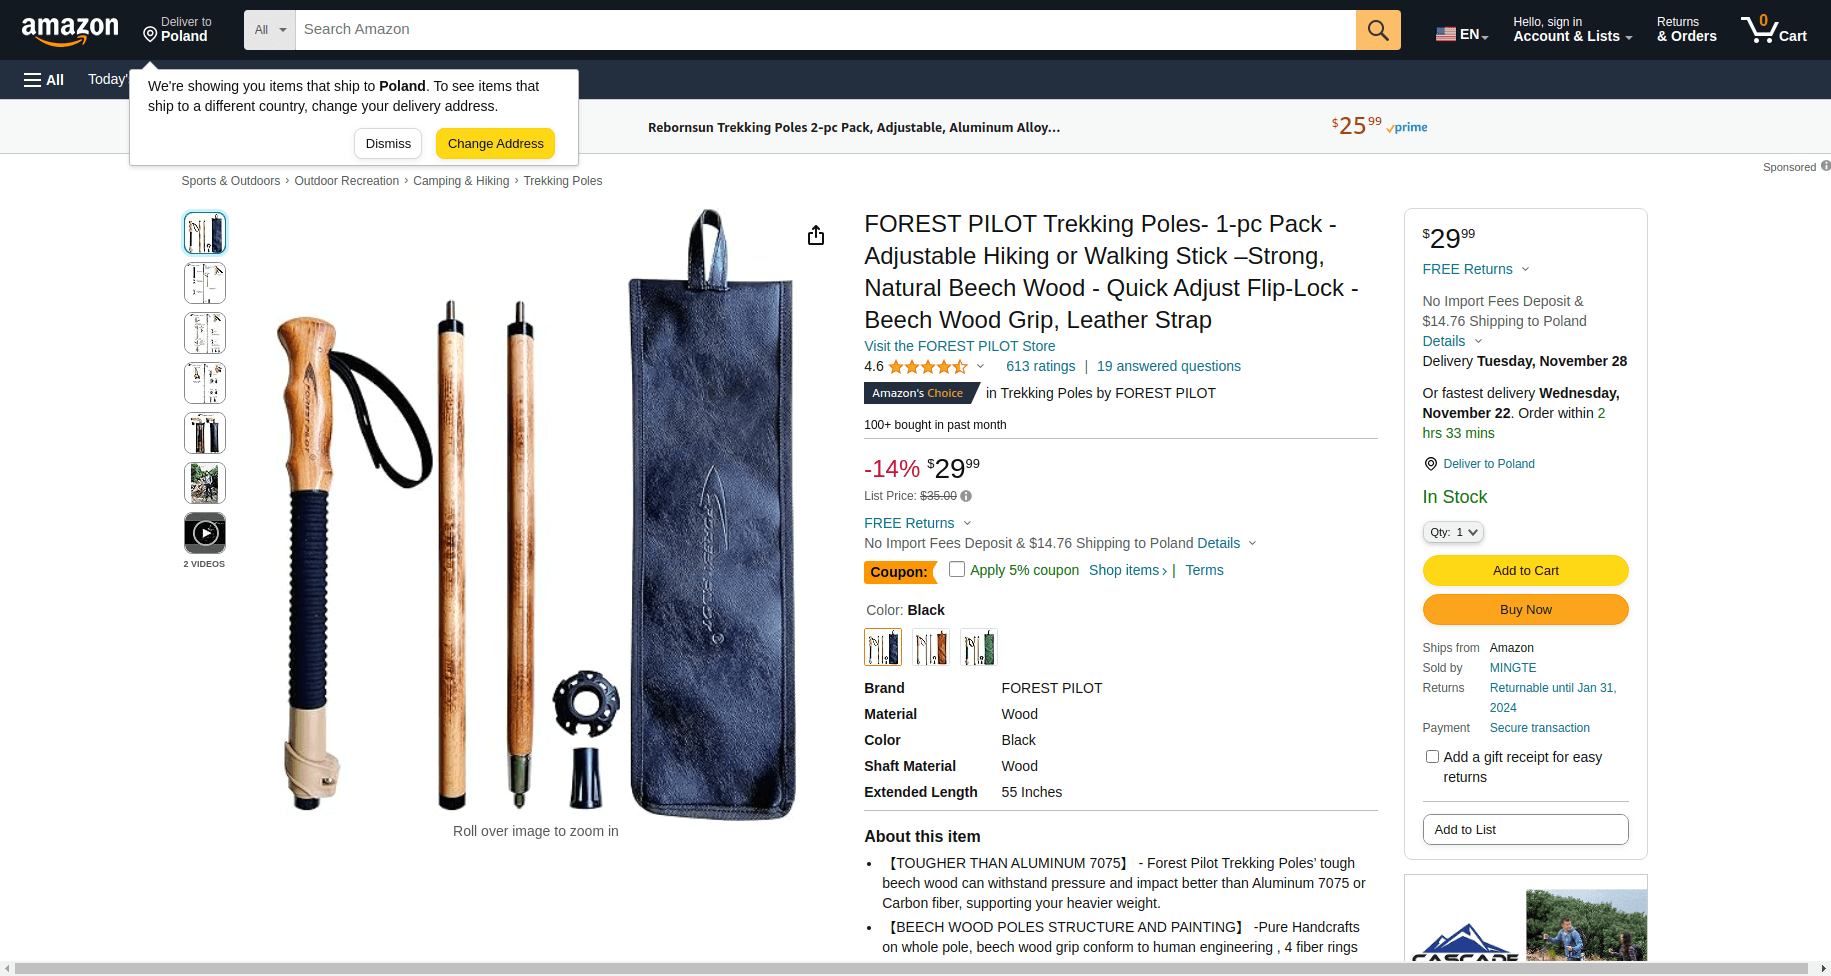Click the Deliver to Poland location icon
This screenshot has width=1831, height=976.
pyautogui.click(x=150, y=35)
